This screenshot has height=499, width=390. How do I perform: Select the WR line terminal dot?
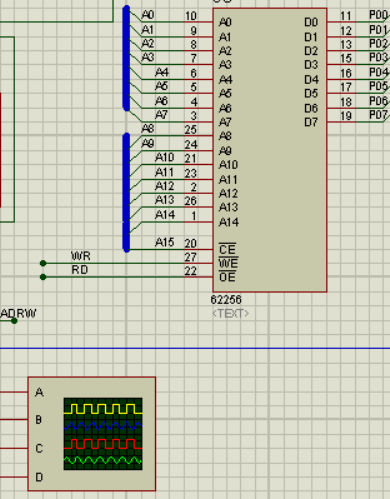coord(43,263)
